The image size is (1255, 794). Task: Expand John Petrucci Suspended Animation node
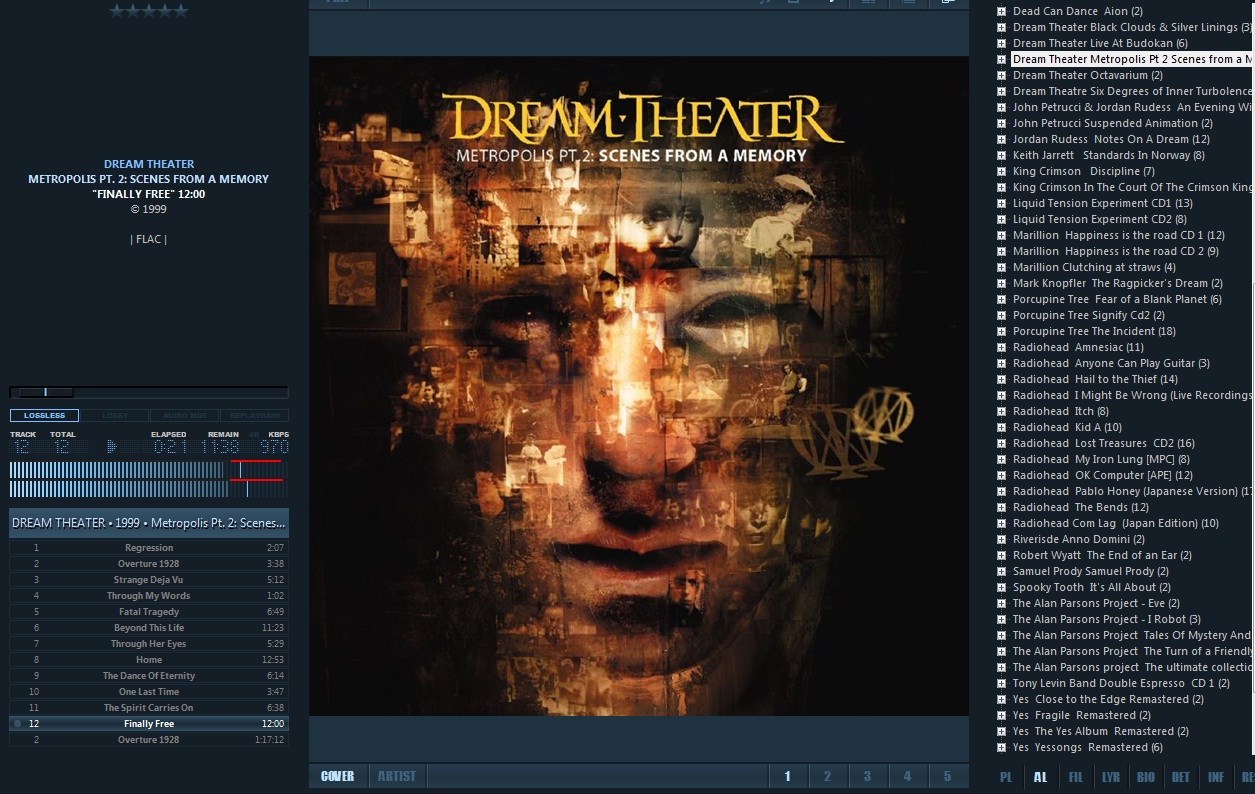(x=1001, y=123)
